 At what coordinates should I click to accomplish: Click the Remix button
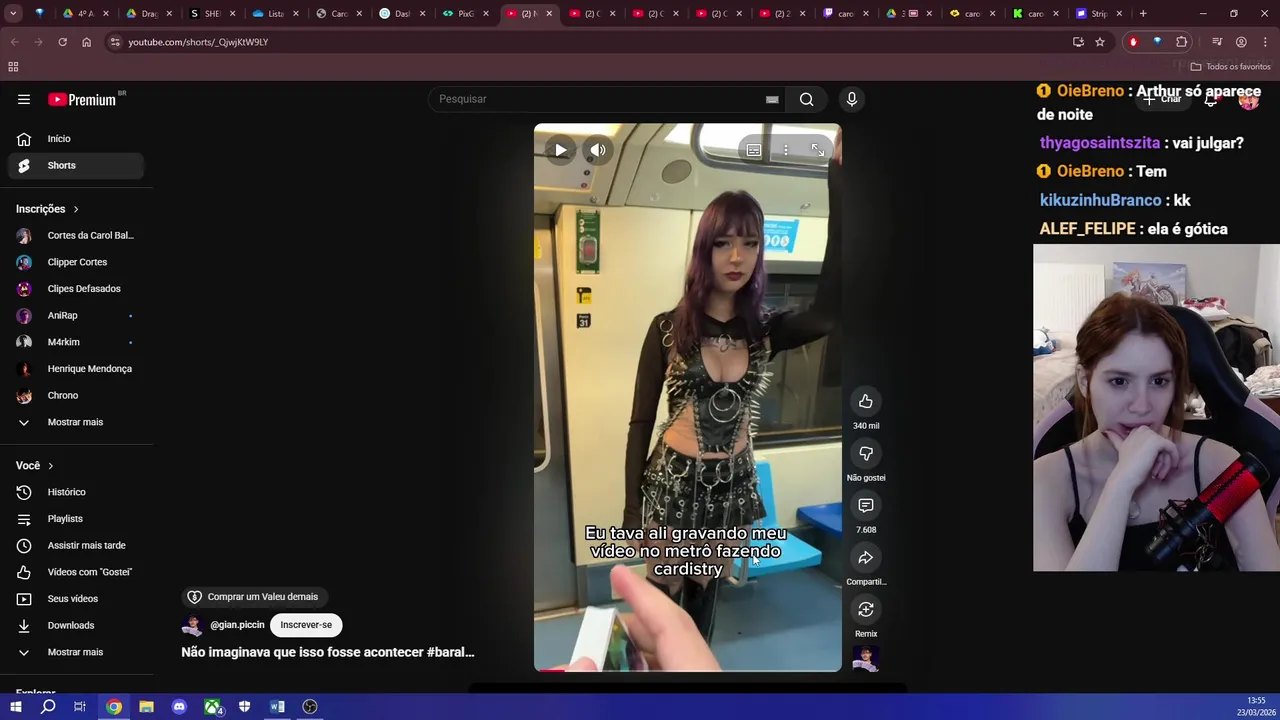tap(866, 609)
